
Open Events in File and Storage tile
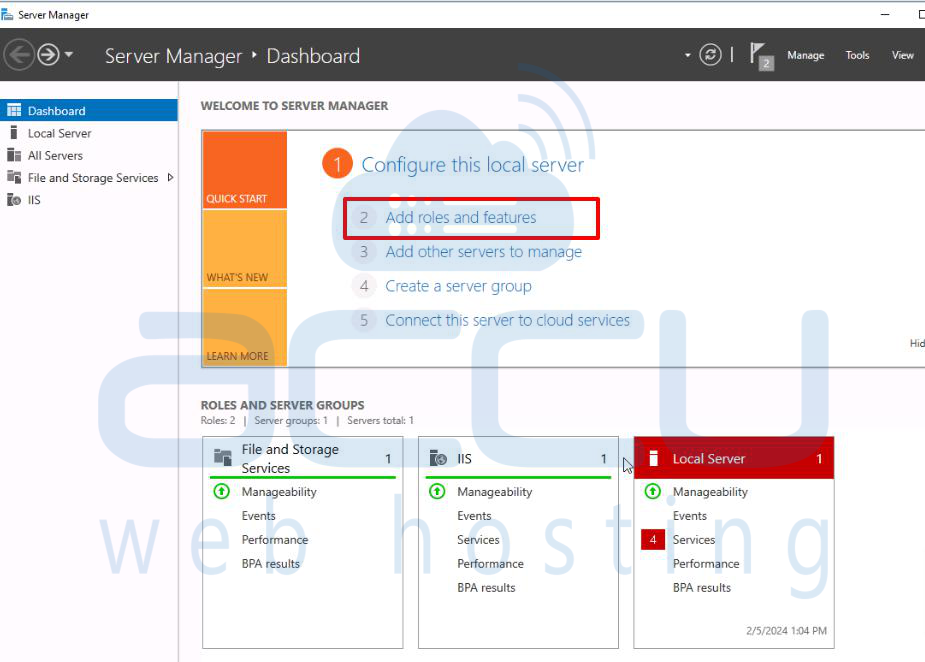tap(258, 516)
